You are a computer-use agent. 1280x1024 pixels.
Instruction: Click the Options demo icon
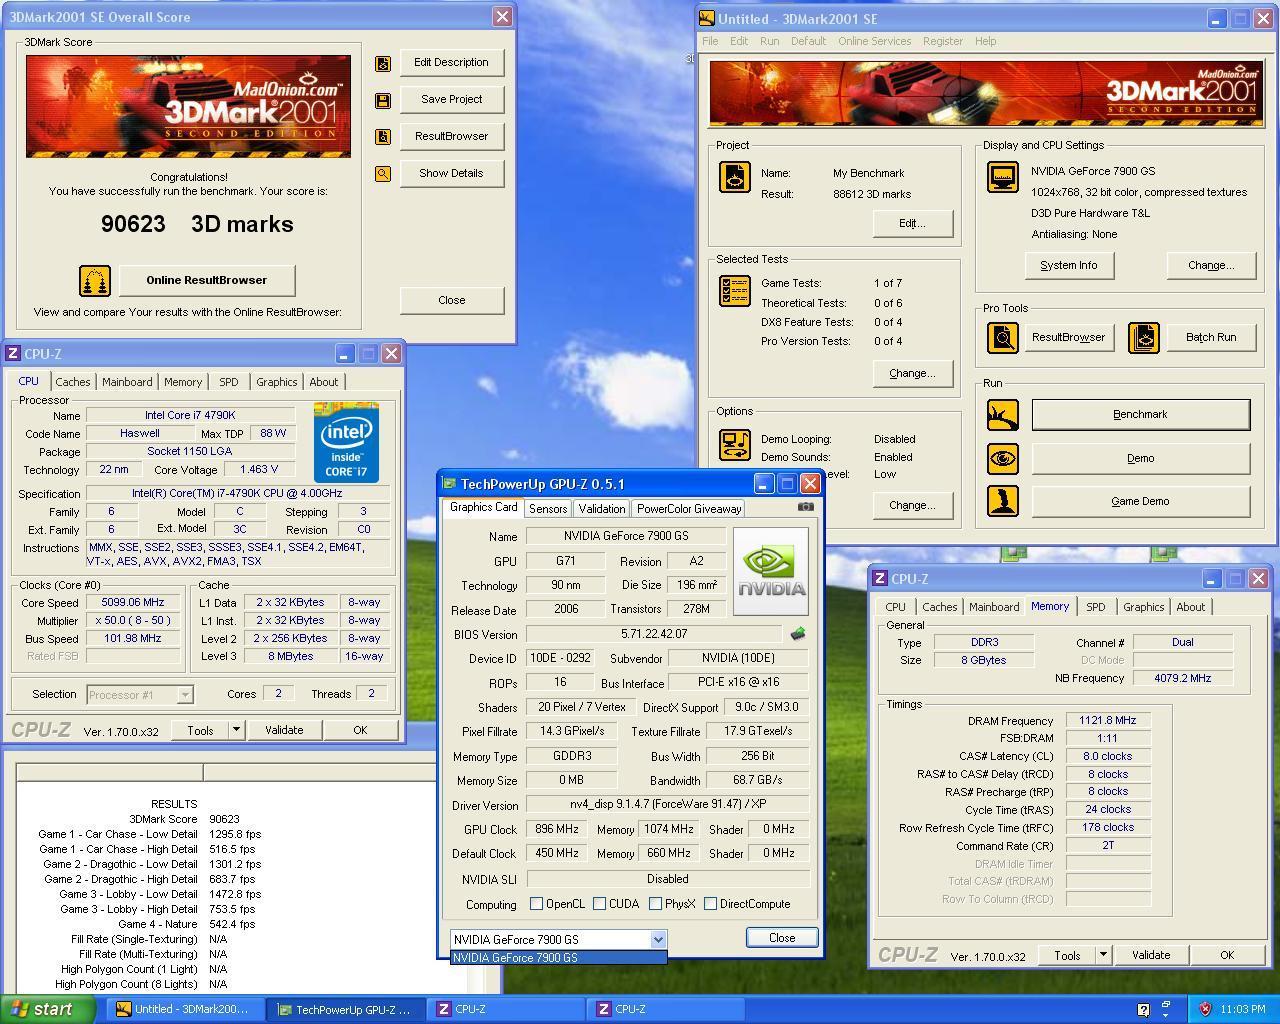(735, 444)
